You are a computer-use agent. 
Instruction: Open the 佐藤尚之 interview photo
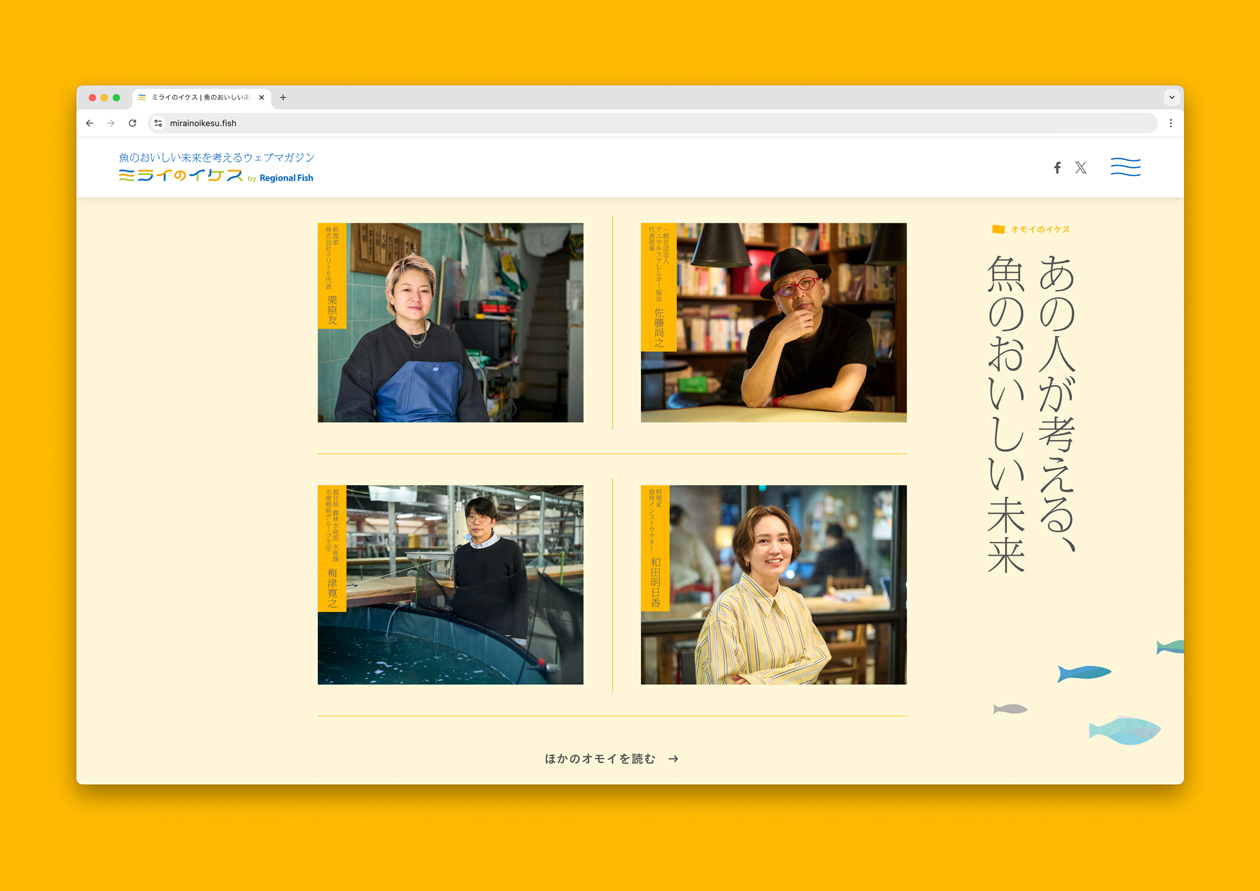773,322
